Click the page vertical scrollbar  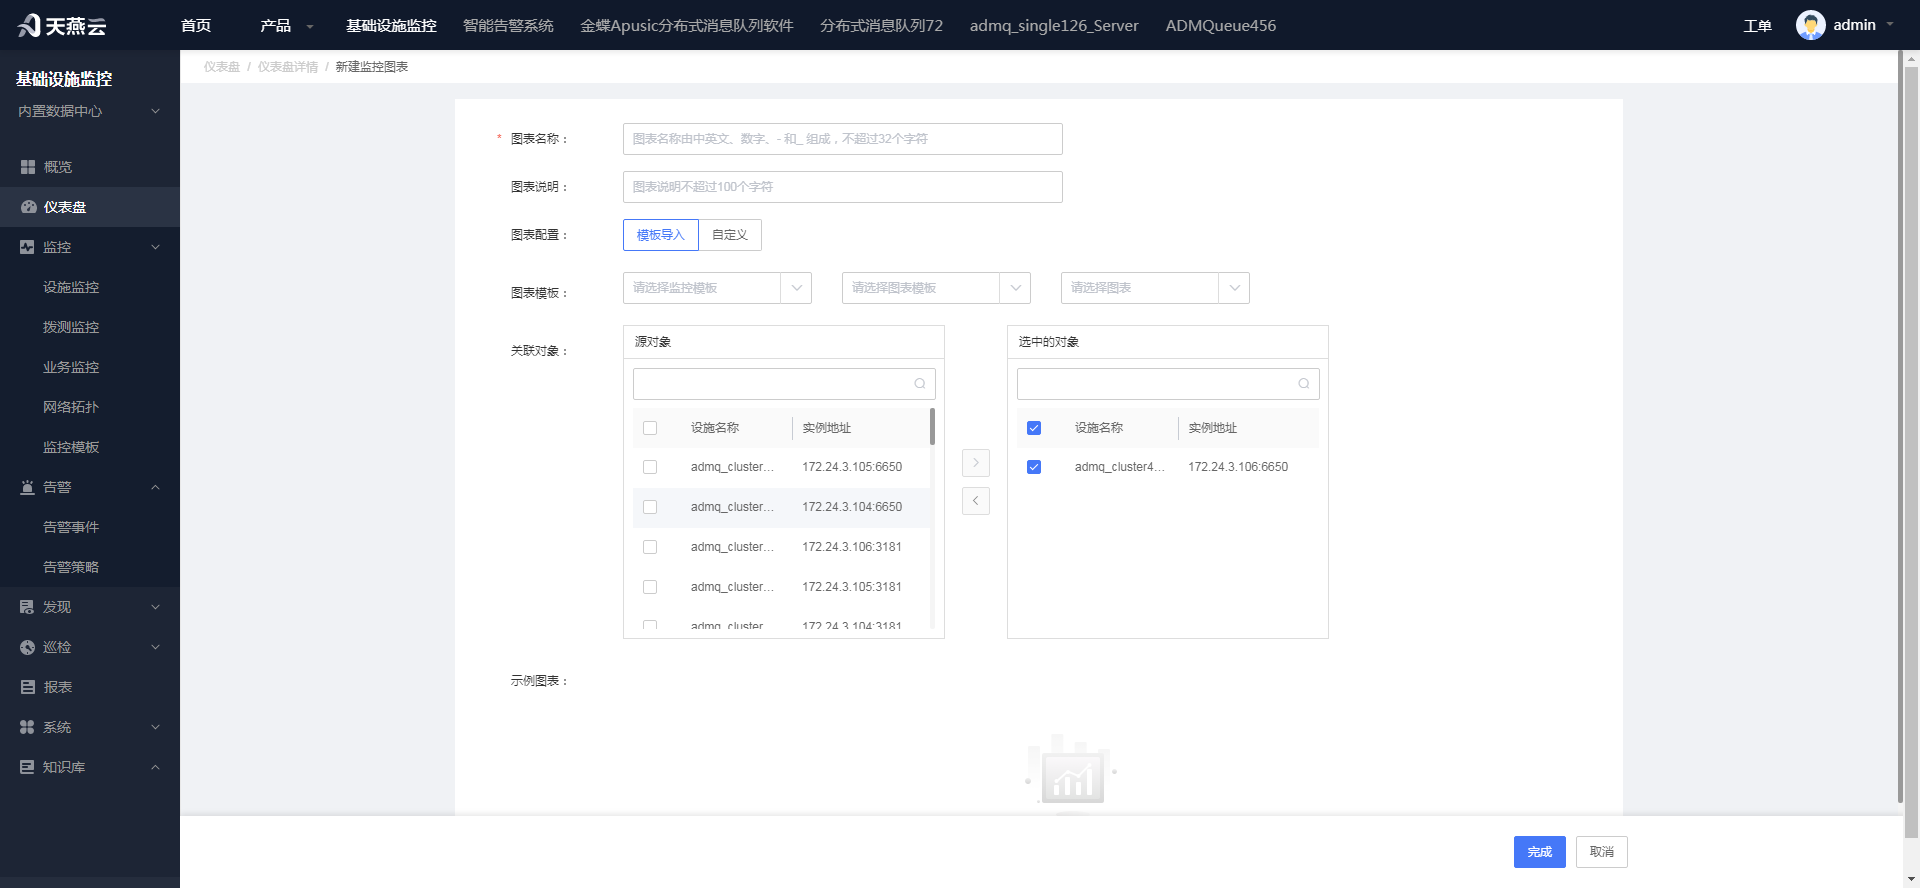click(x=1911, y=450)
